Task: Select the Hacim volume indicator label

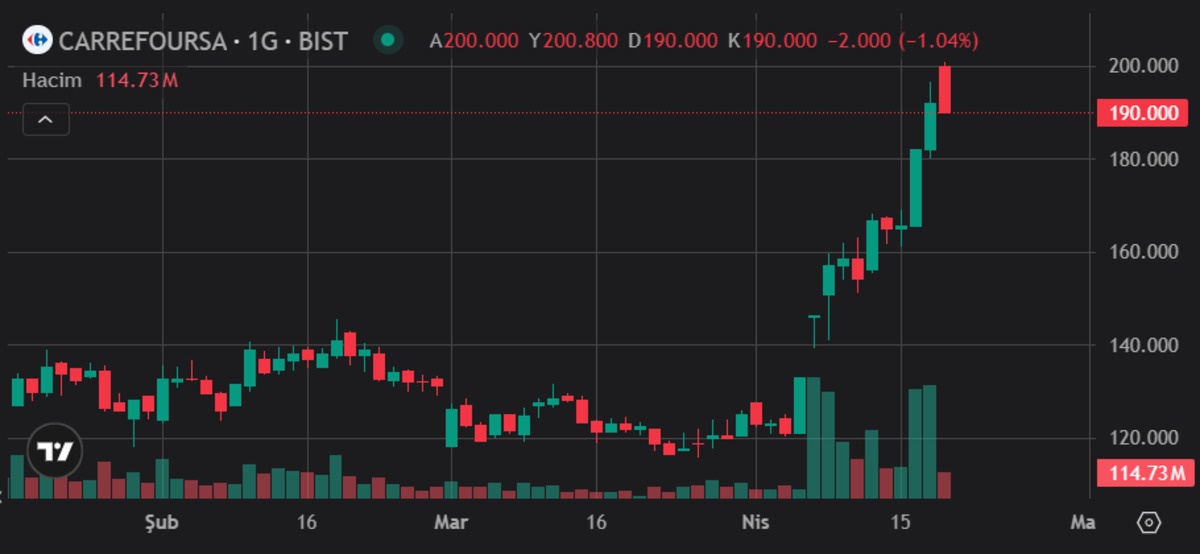Action: point(52,80)
